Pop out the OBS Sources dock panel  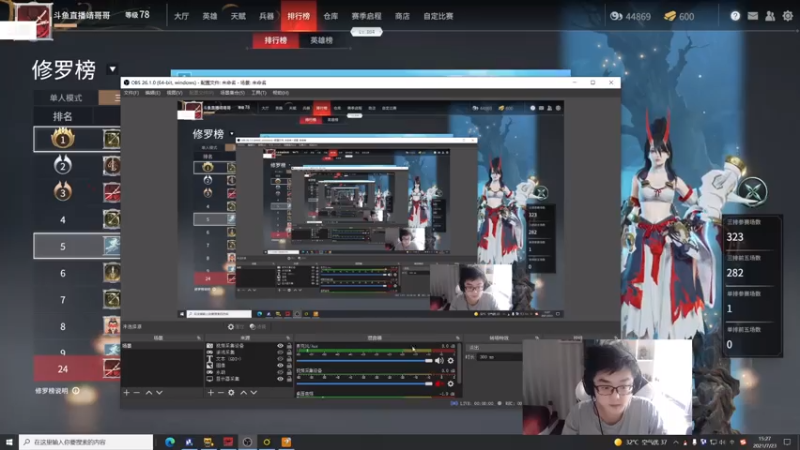point(288,338)
